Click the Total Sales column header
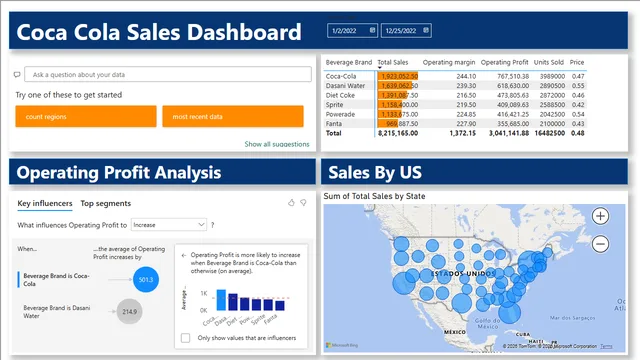The height and width of the screenshot is (360, 640). coord(393,62)
